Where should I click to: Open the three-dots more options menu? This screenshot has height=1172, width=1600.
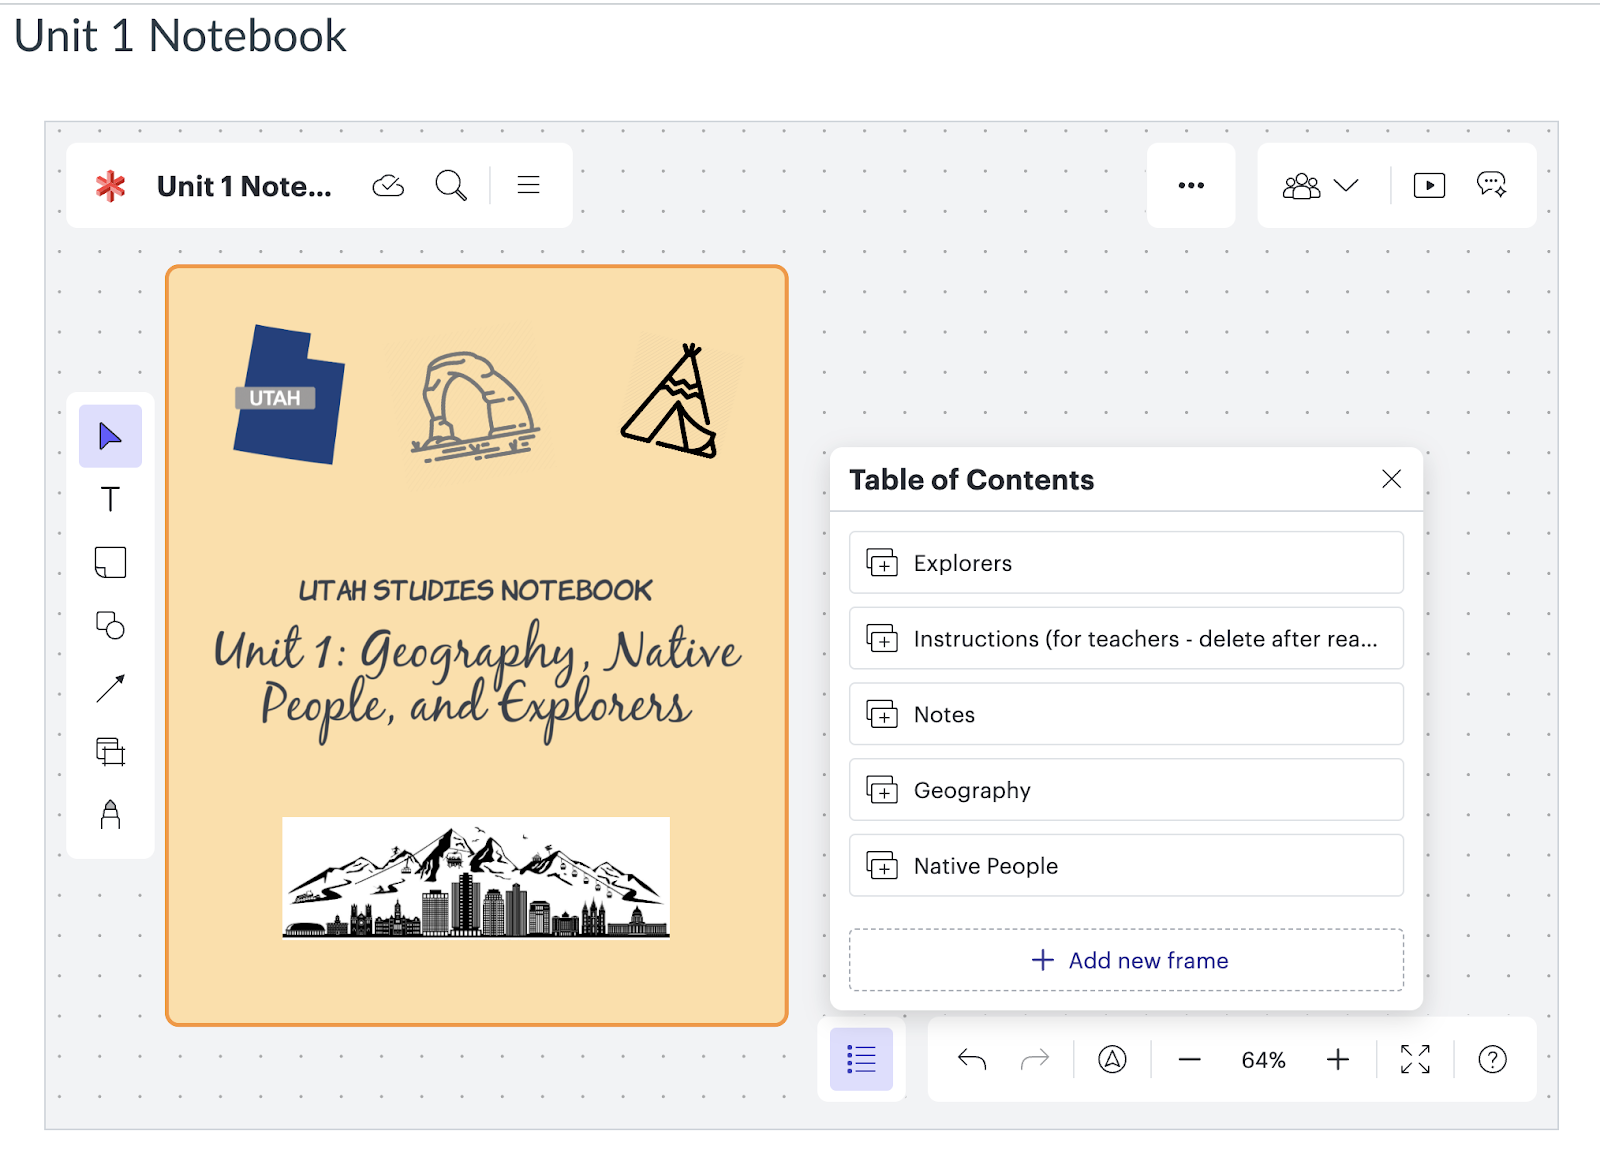tap(1191, 185)
